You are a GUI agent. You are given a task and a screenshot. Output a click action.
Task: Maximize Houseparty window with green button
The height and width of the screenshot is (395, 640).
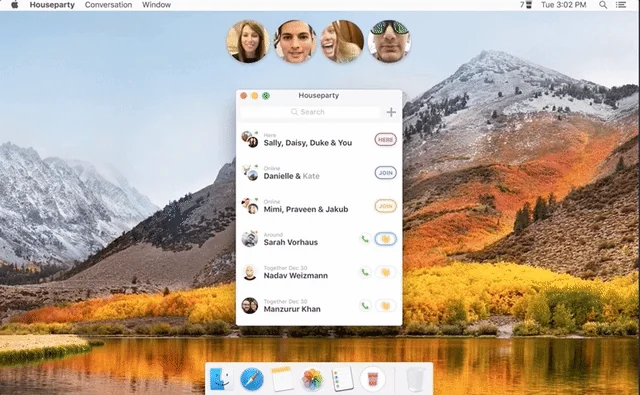pyautogui.click(x=266, y=95)
